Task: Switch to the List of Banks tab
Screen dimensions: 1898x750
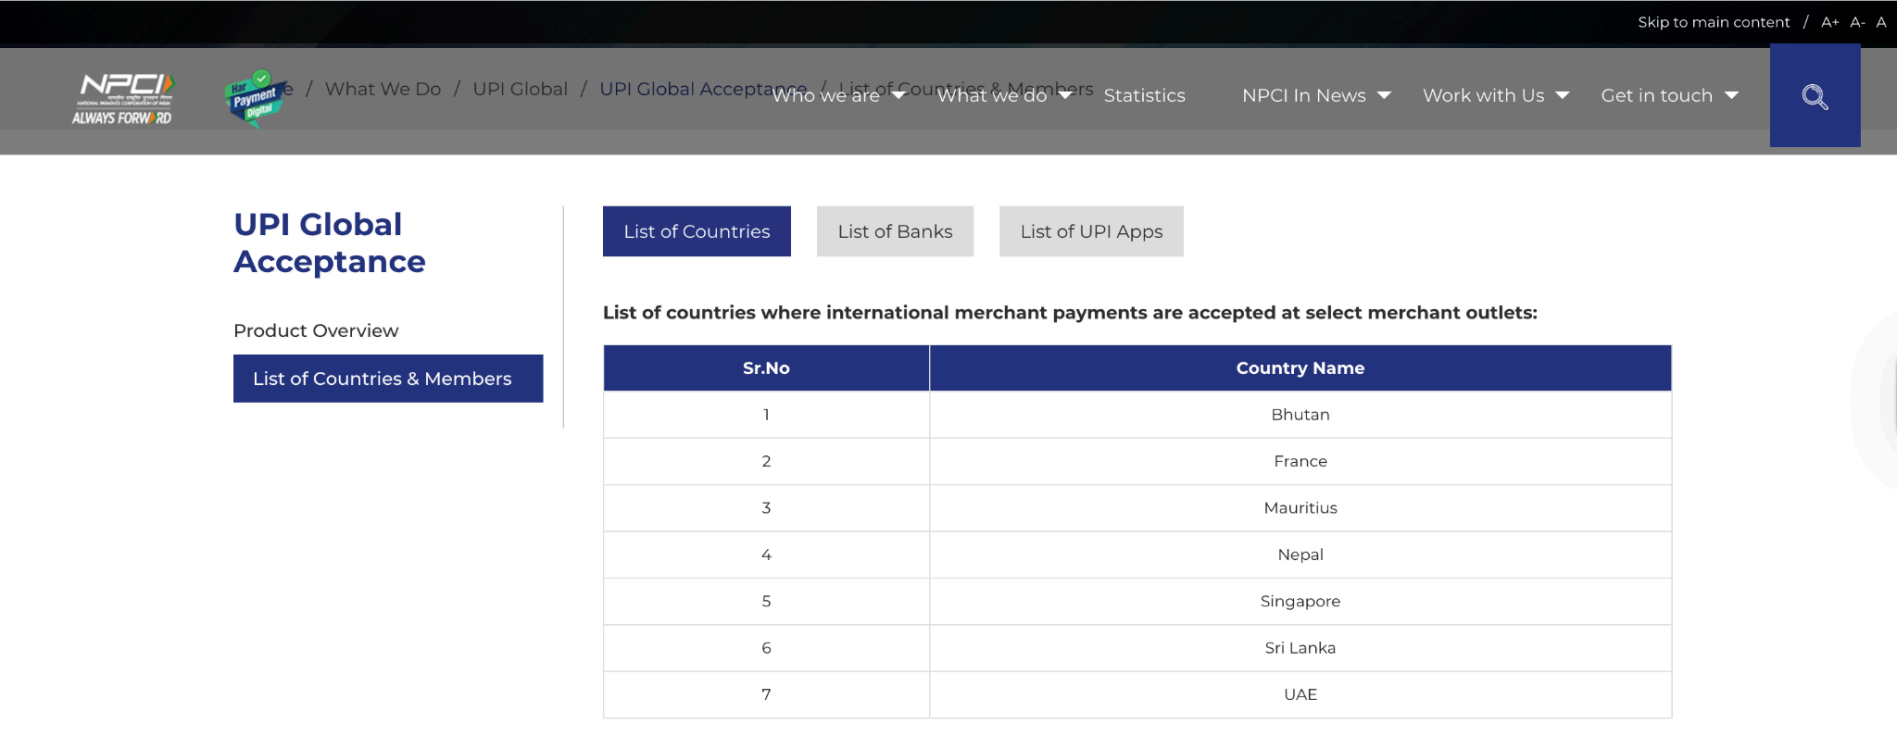Action: click(x=895, y=231)
